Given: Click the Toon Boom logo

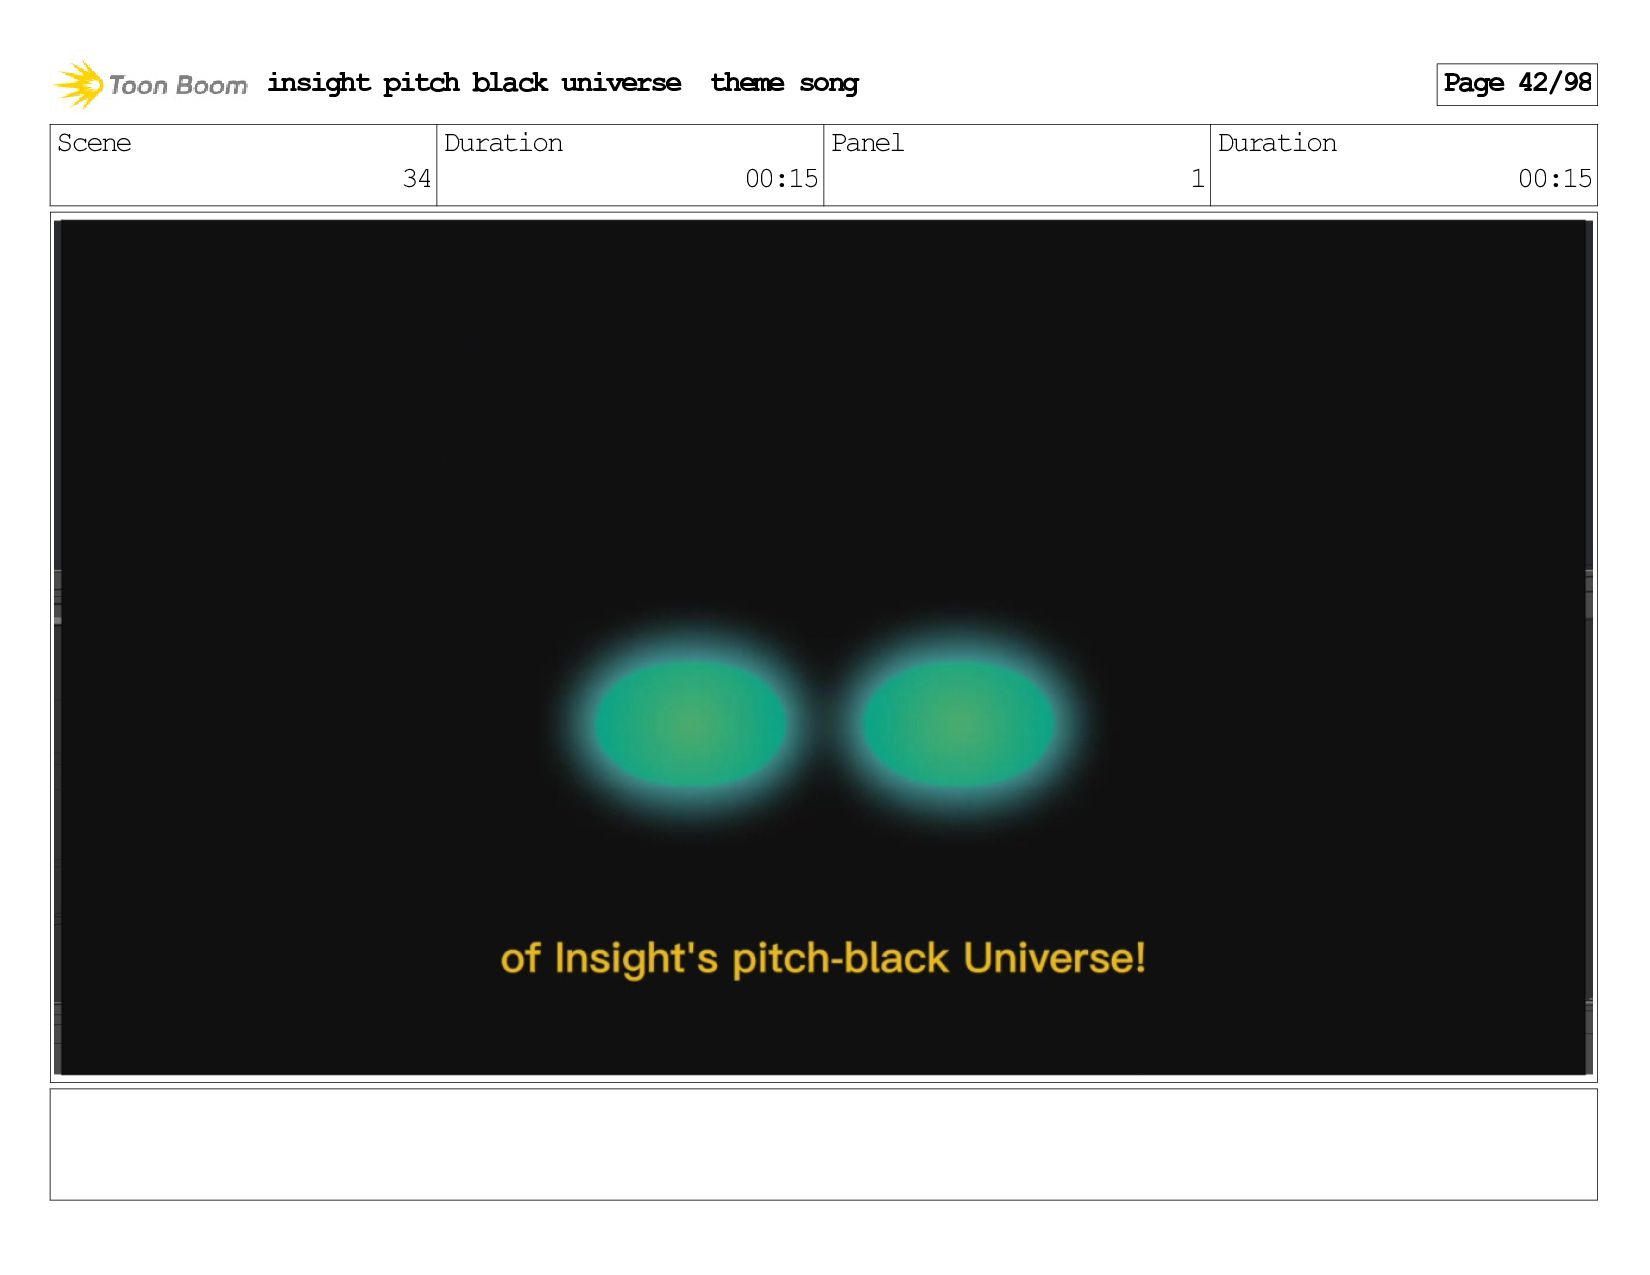Looking at the screenshot, I should point(150,84).
